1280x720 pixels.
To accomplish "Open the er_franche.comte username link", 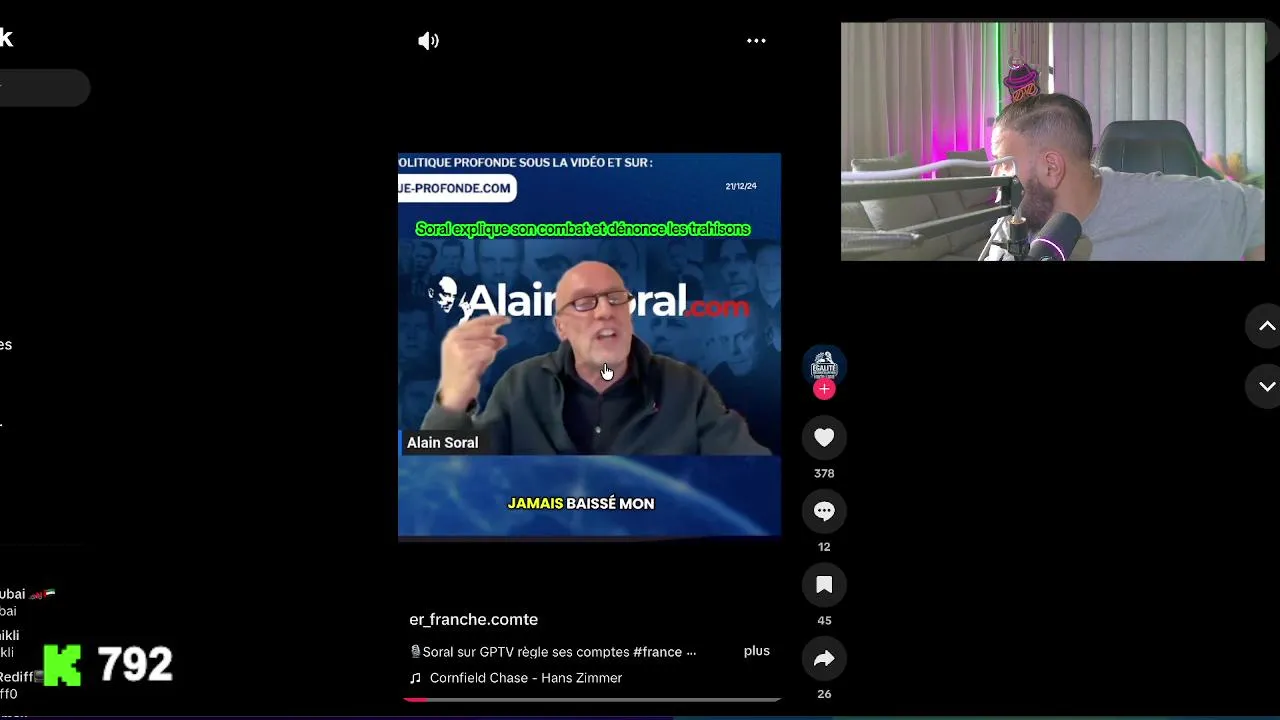I will click(x=473, y=620).
